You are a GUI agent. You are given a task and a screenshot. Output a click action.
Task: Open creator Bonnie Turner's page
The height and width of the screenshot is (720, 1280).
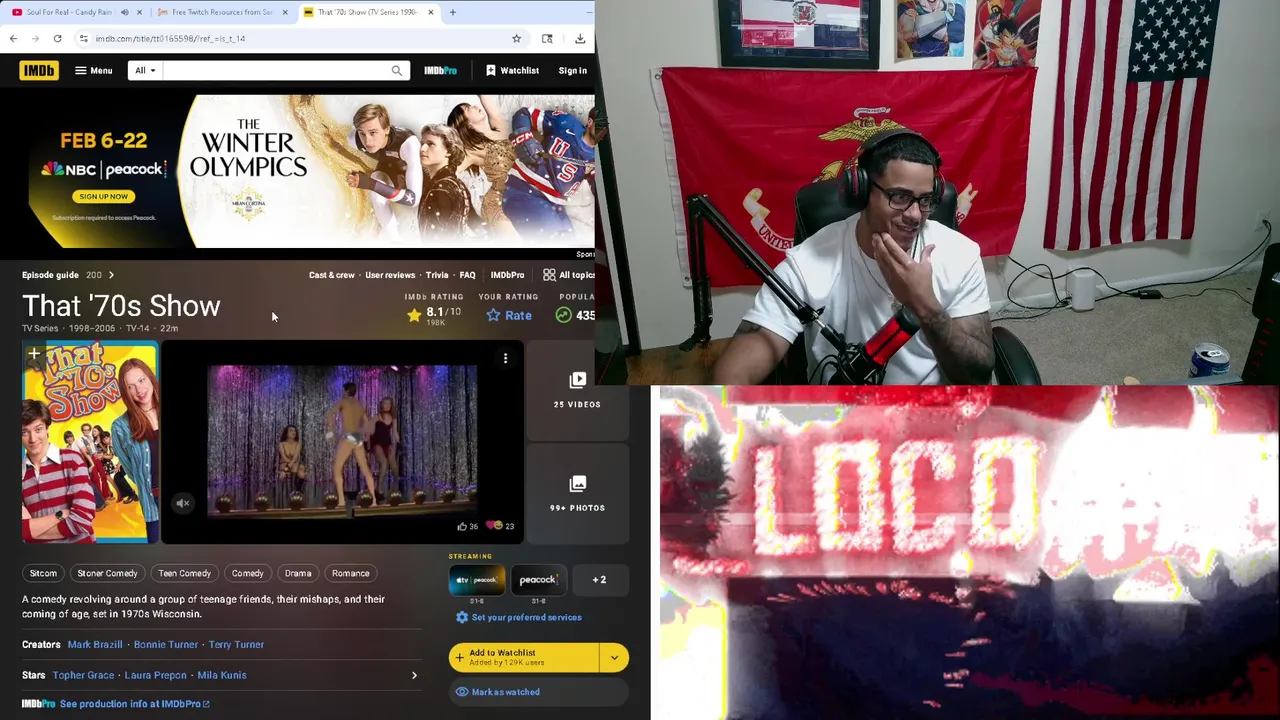tap(166, 645)
